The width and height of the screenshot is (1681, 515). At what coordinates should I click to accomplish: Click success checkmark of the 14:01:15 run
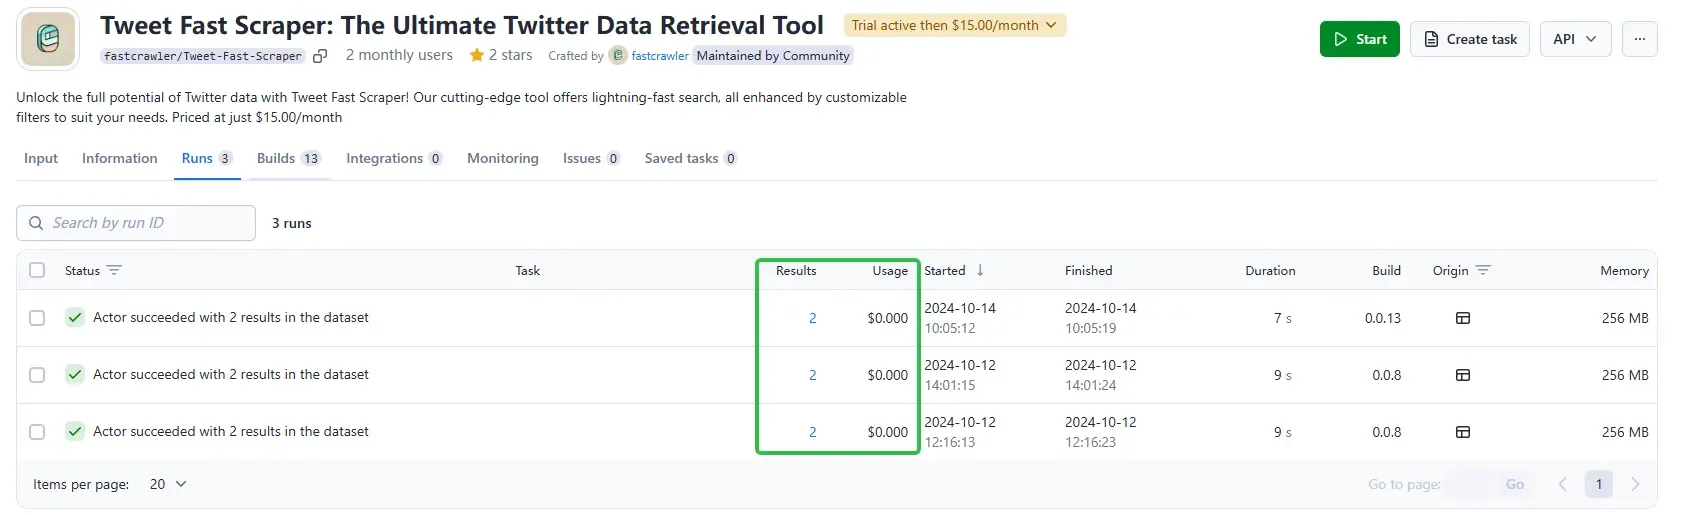point(75,374)
